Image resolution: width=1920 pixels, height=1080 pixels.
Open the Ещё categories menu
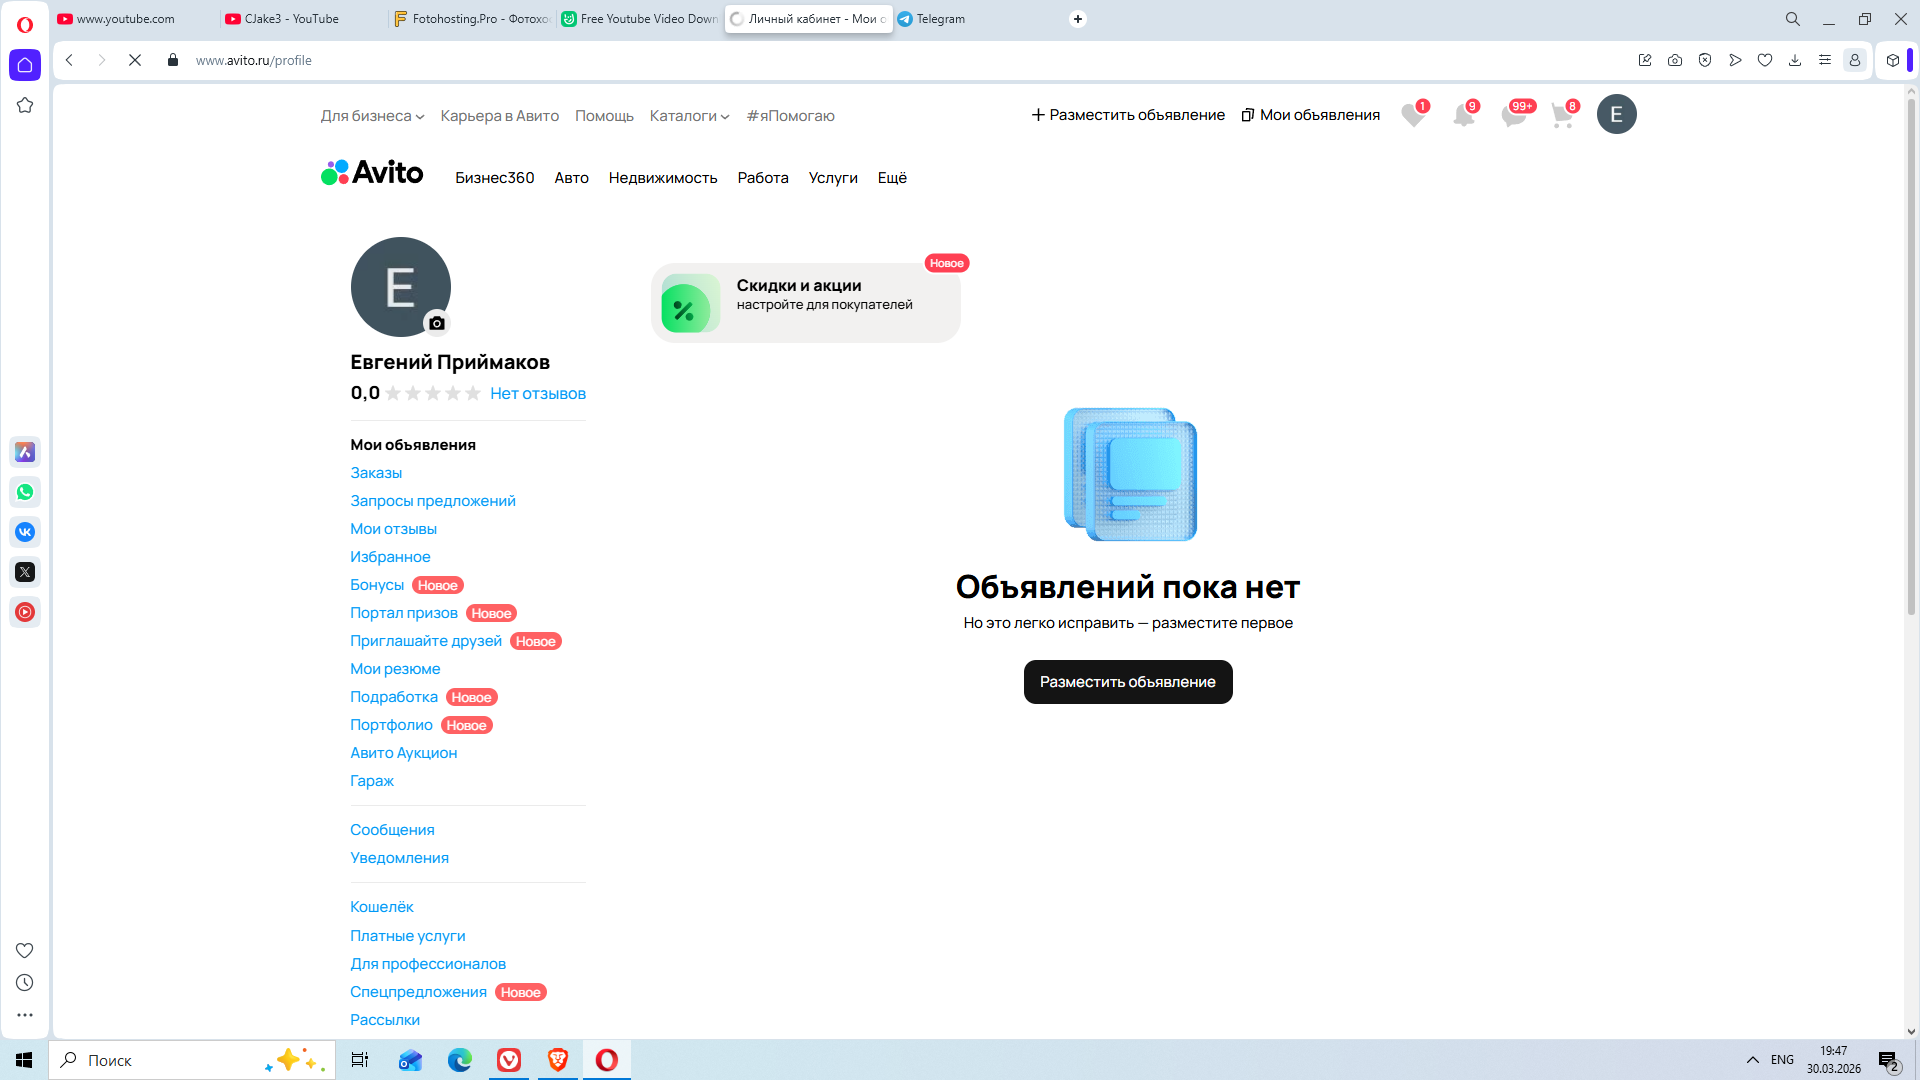(x=892, y=178)
